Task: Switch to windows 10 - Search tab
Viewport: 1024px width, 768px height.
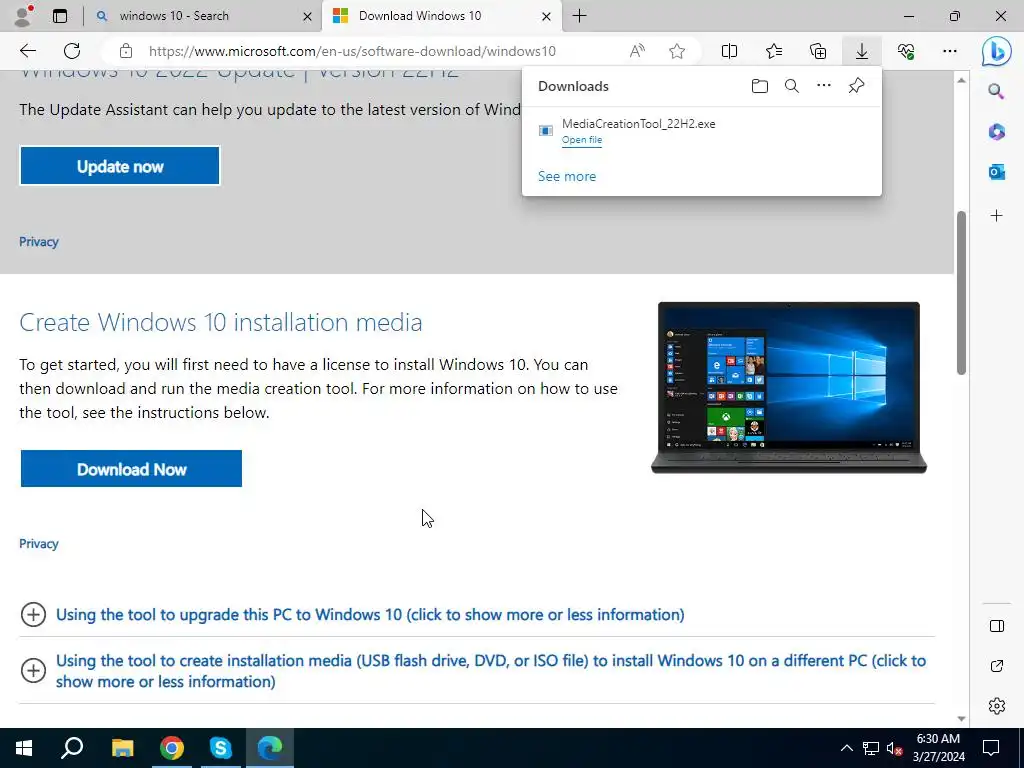Action: [x=204, y=16]
